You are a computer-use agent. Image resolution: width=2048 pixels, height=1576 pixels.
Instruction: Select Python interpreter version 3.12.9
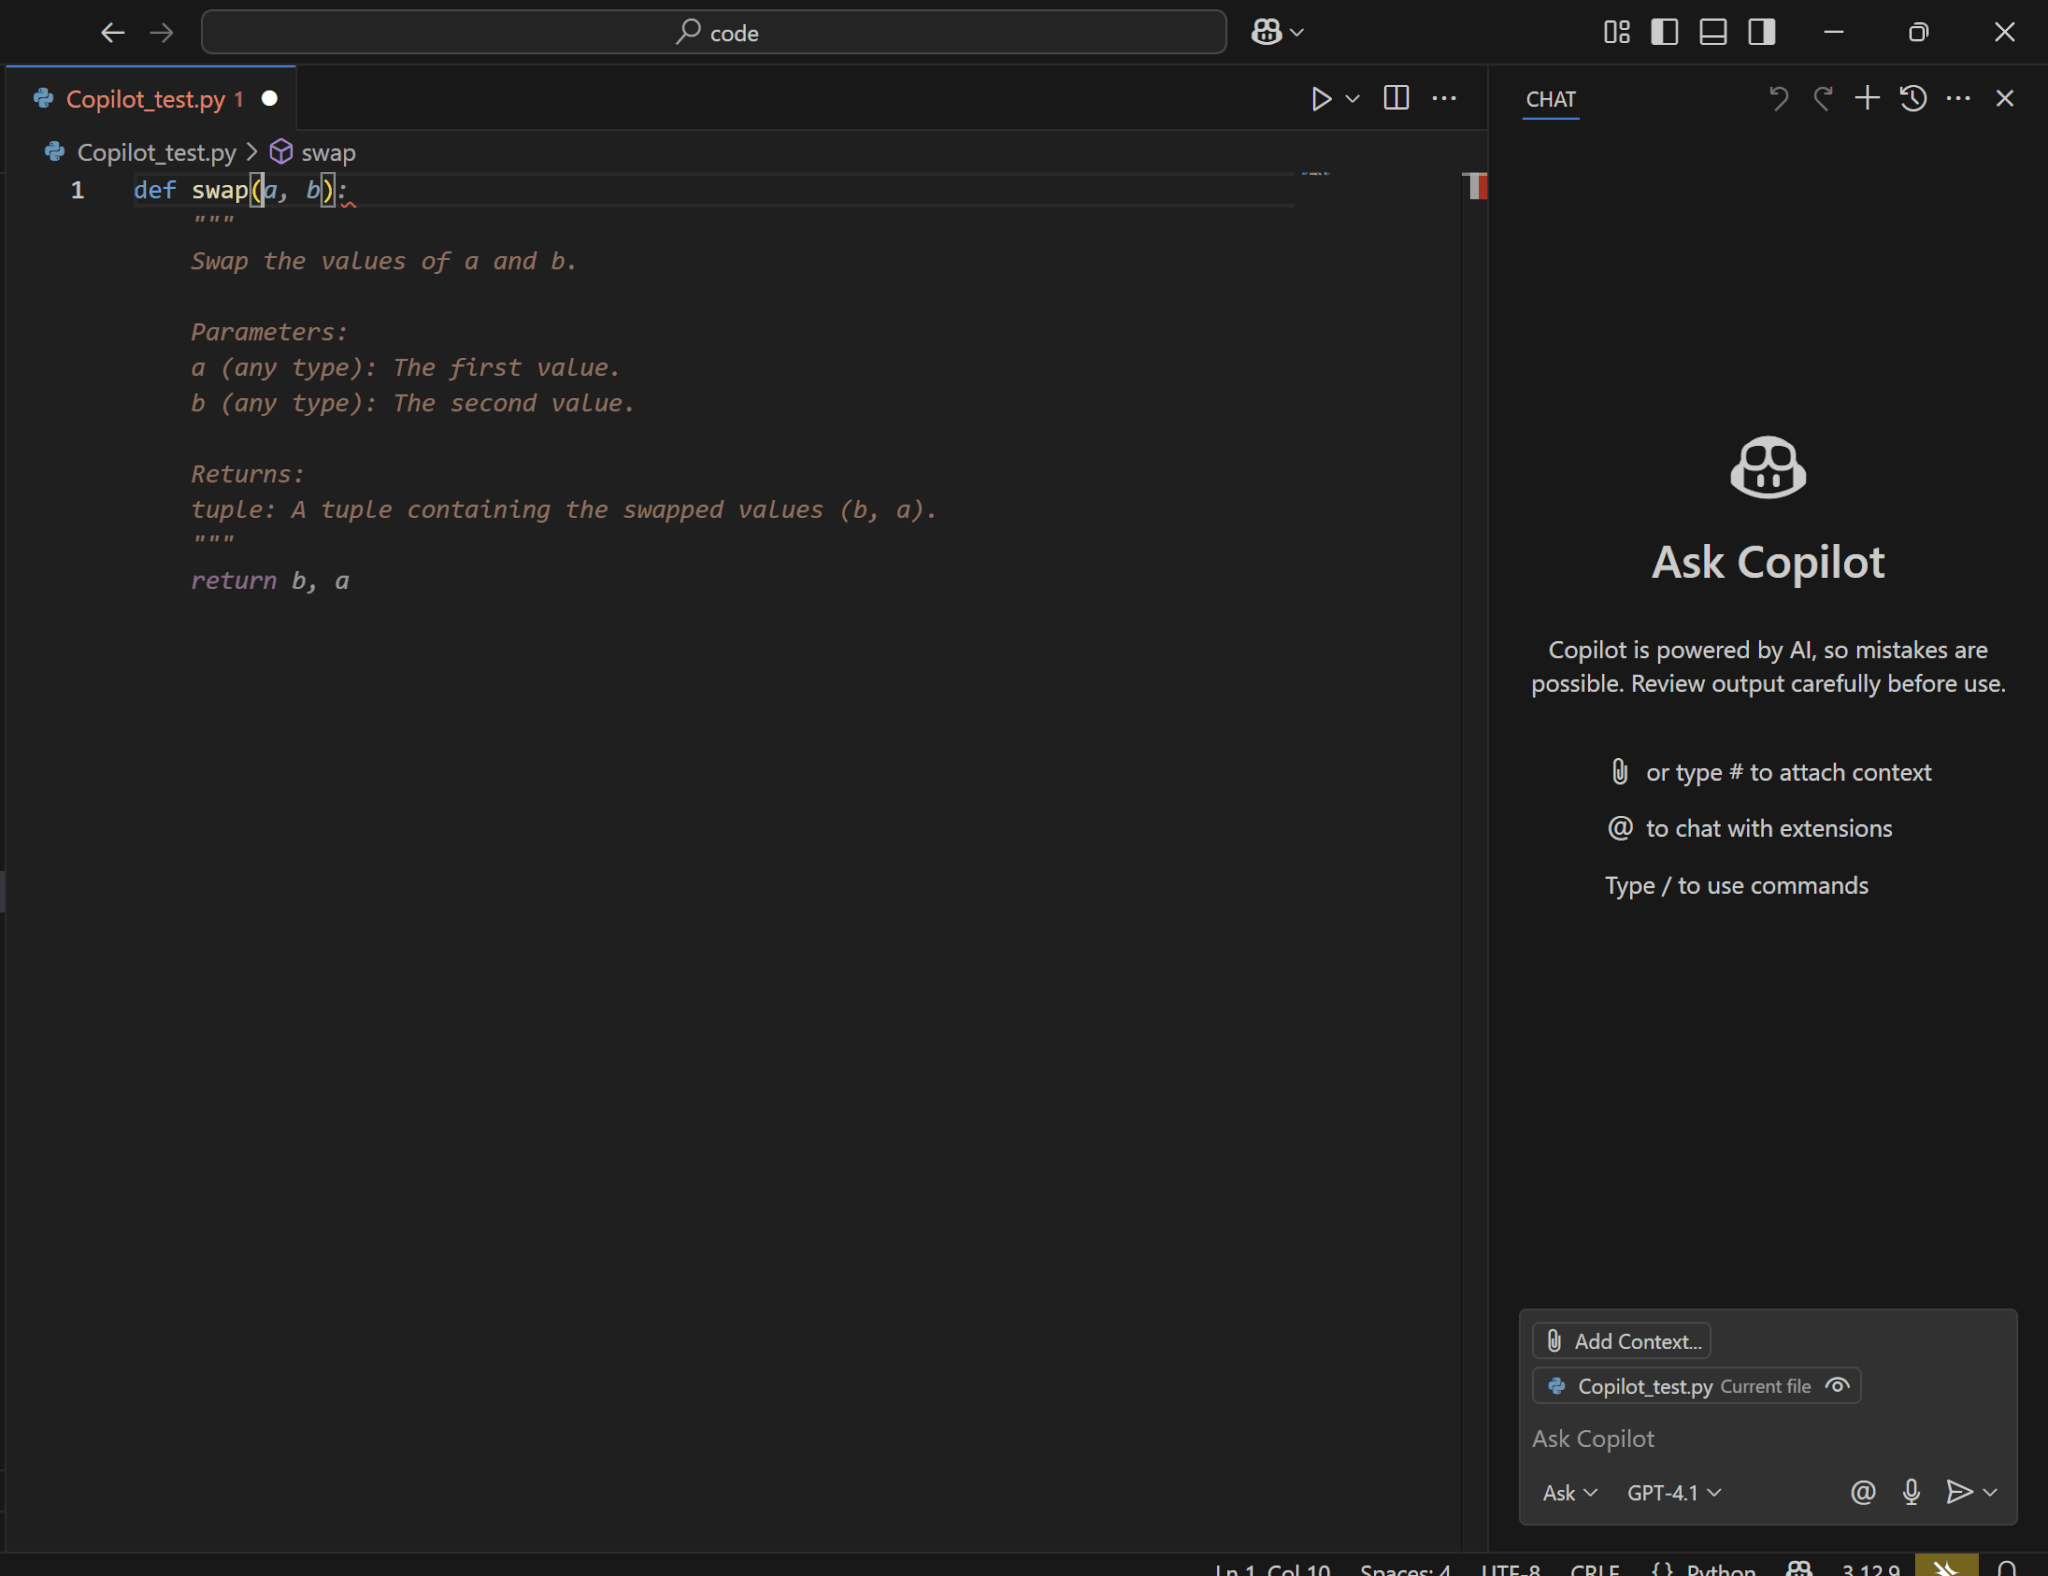1870,1568
